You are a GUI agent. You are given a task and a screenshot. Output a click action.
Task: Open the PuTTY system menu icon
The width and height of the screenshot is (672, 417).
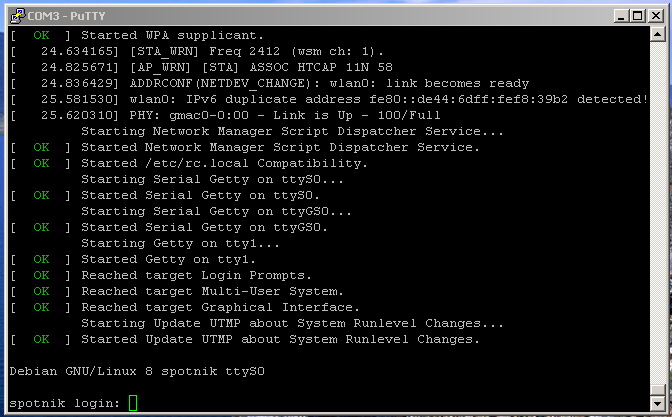(18, 16)
